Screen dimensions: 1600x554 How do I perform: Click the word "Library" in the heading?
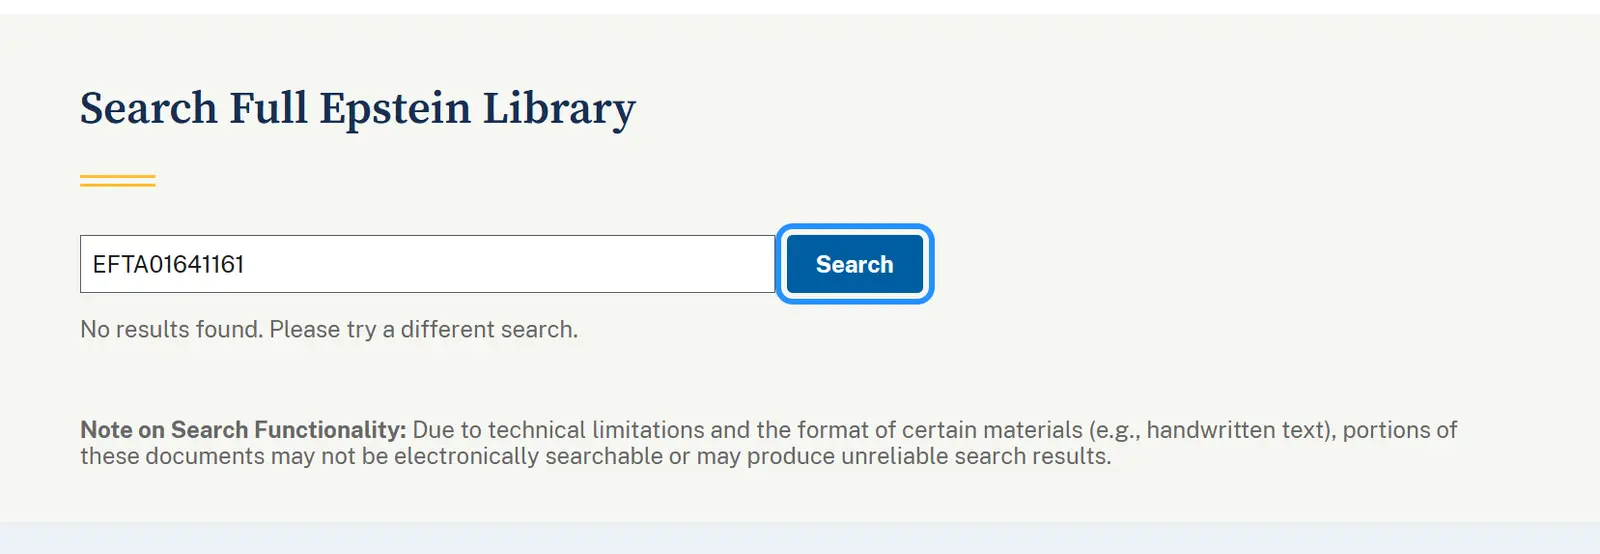click(x=559, y=108)
